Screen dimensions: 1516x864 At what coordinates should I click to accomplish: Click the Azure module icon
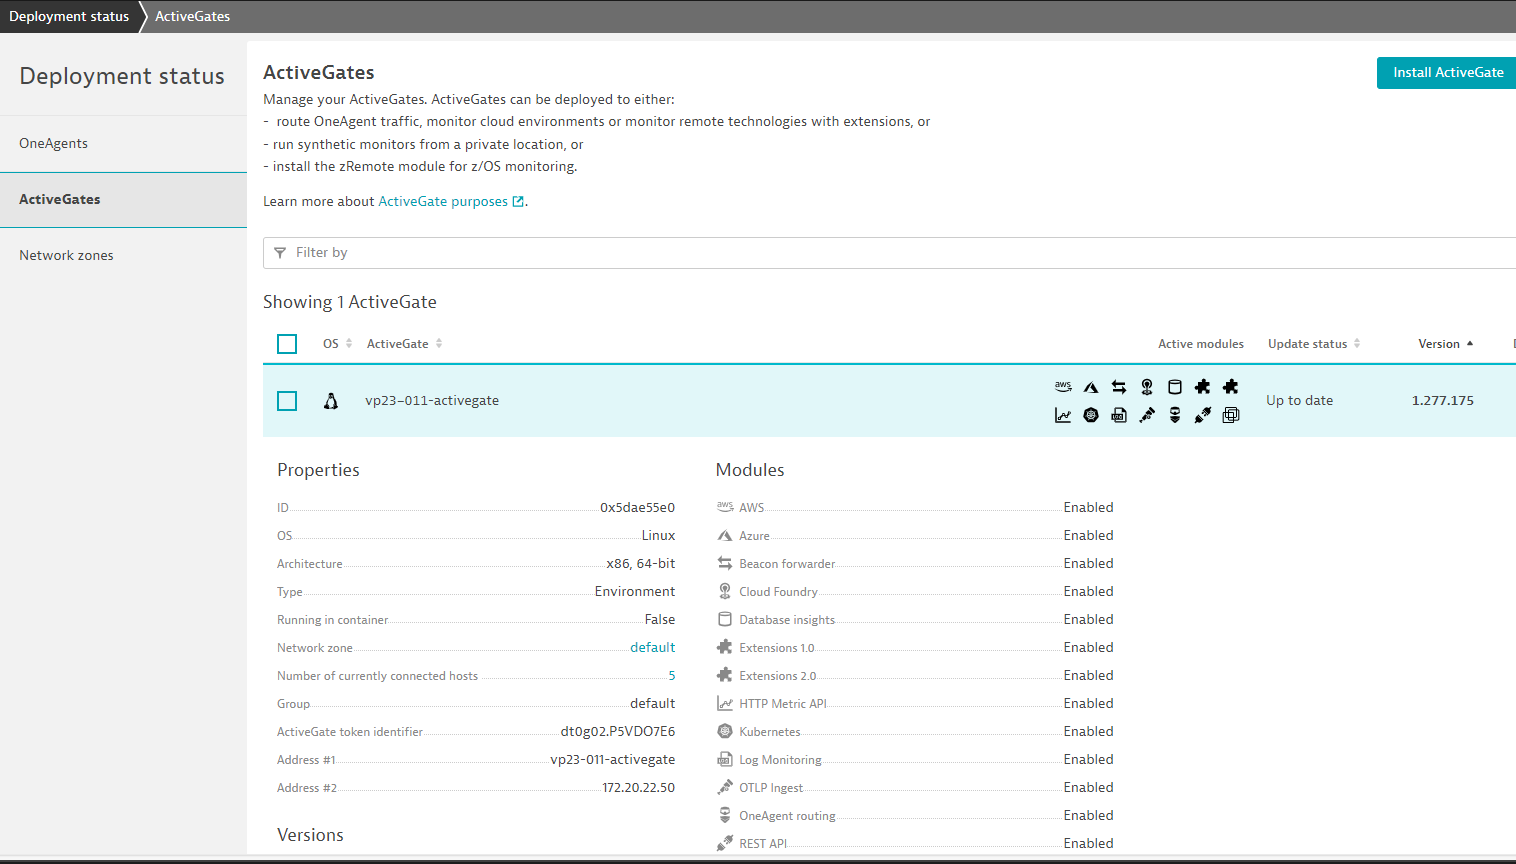click(725, 535)
